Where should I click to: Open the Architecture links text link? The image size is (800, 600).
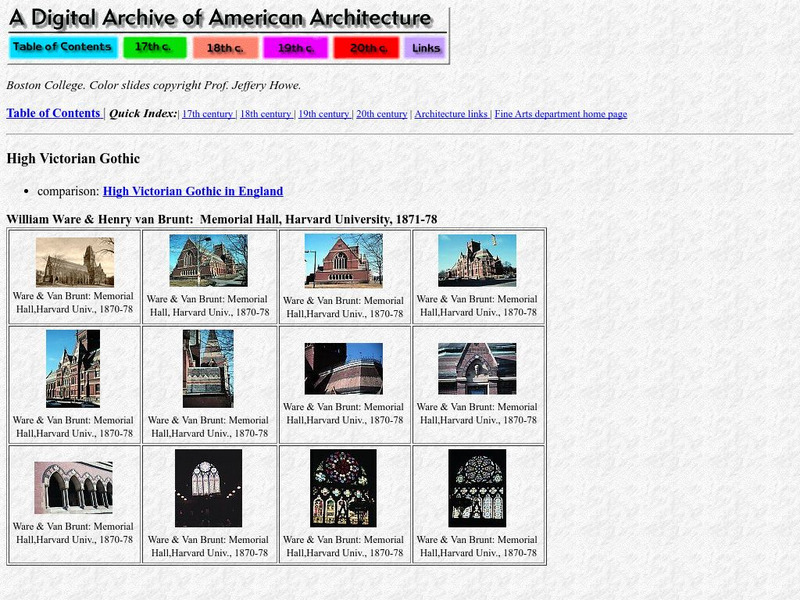coord(451,114)
